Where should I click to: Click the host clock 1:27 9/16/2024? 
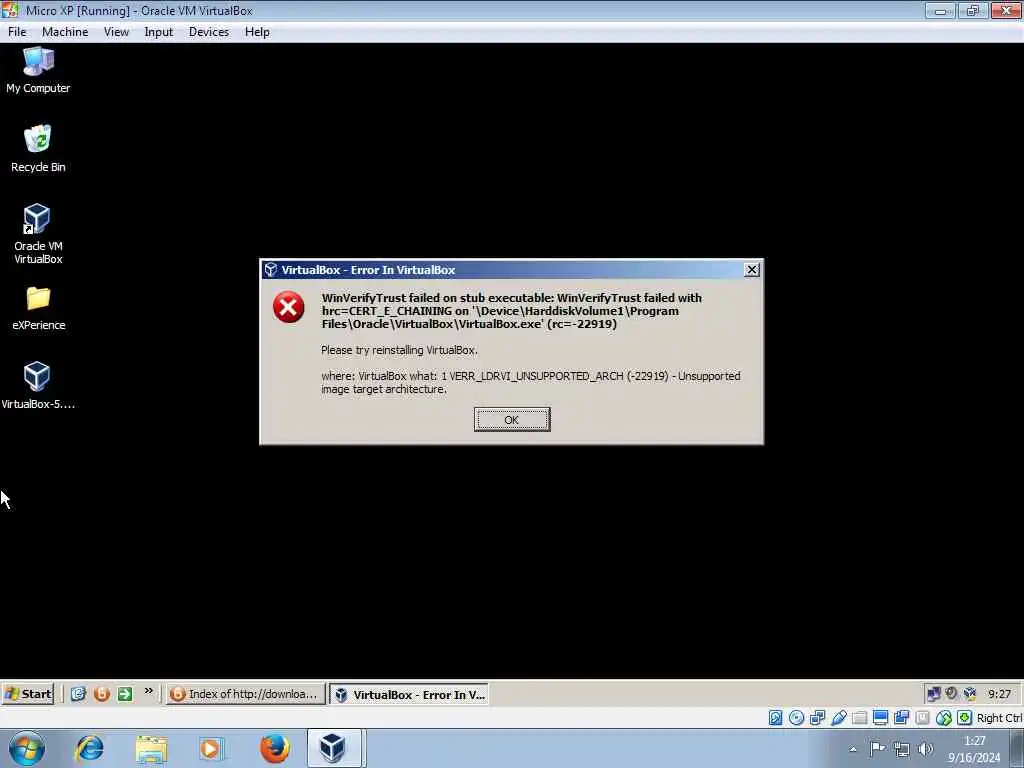(x=974, y=749)
